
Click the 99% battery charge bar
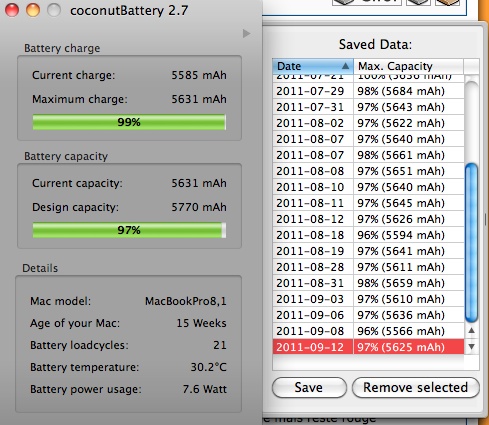coord(129,122)
